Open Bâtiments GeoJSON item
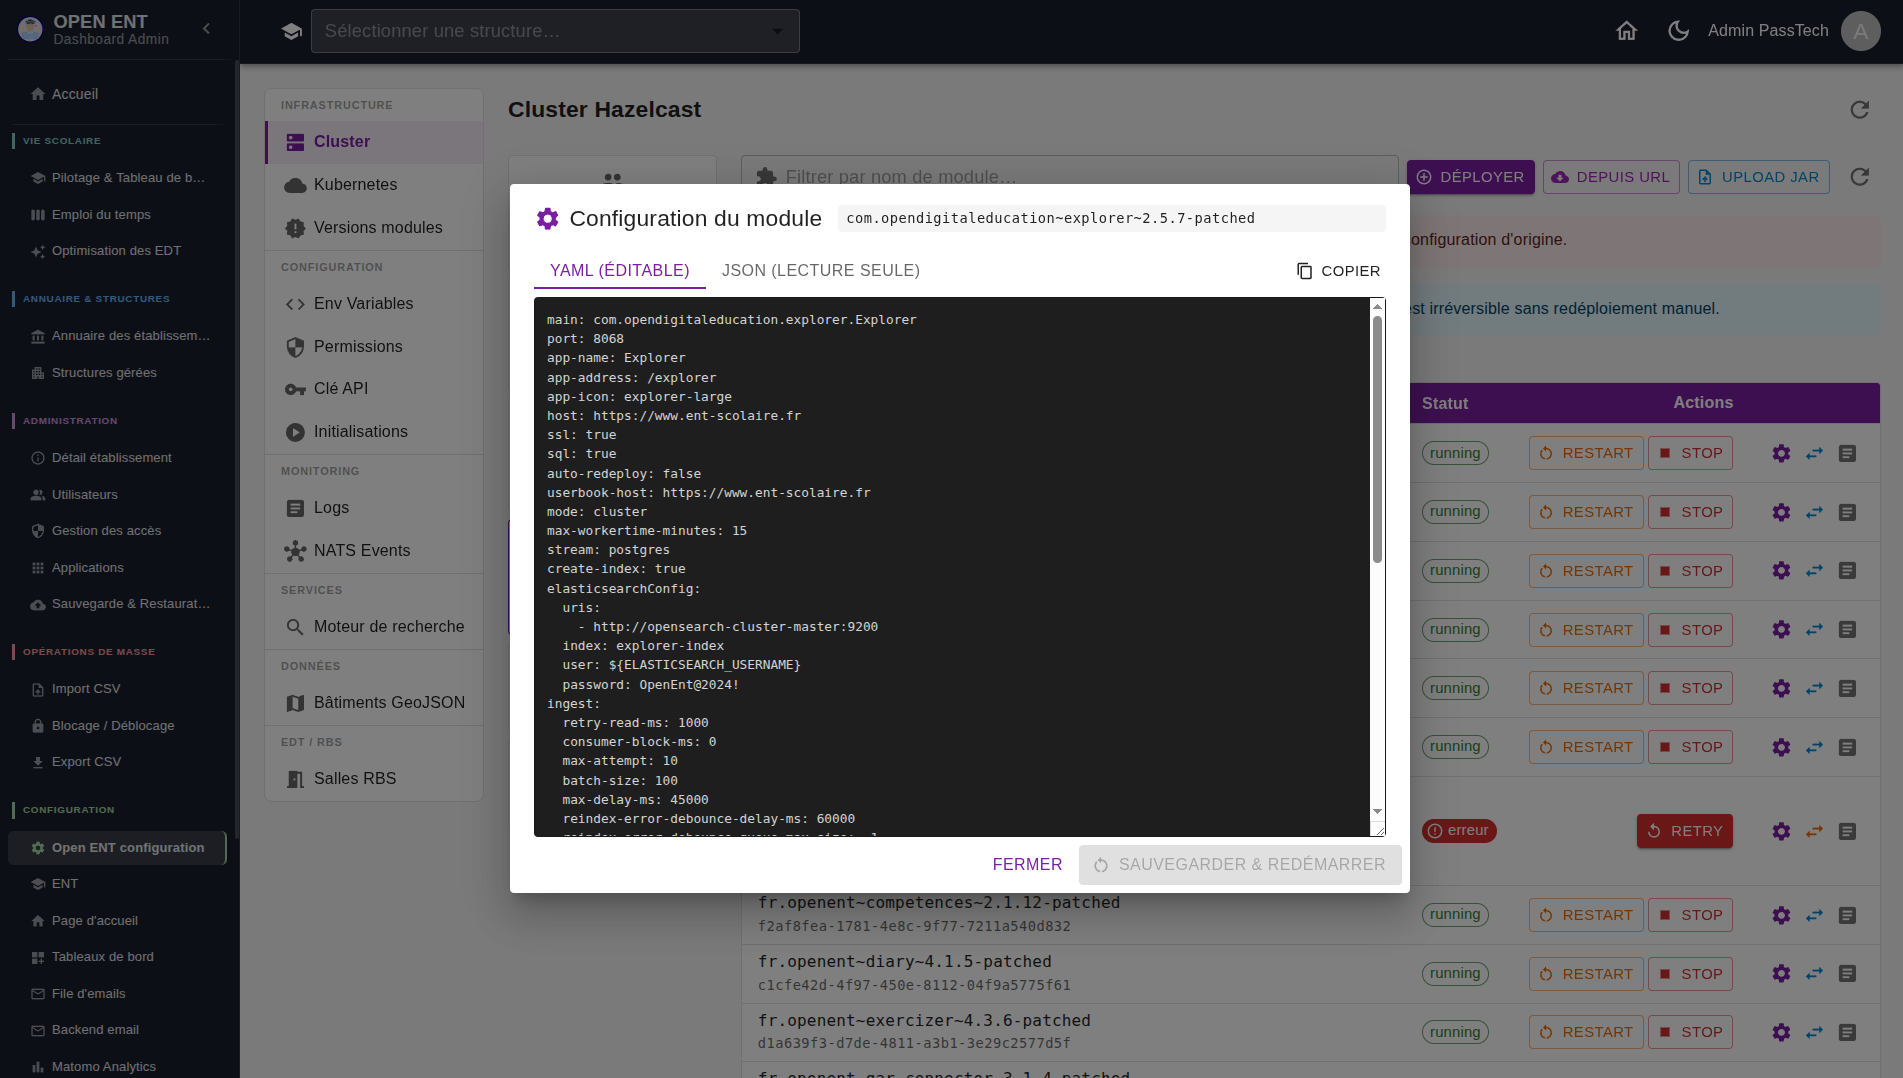 (374, 703)
